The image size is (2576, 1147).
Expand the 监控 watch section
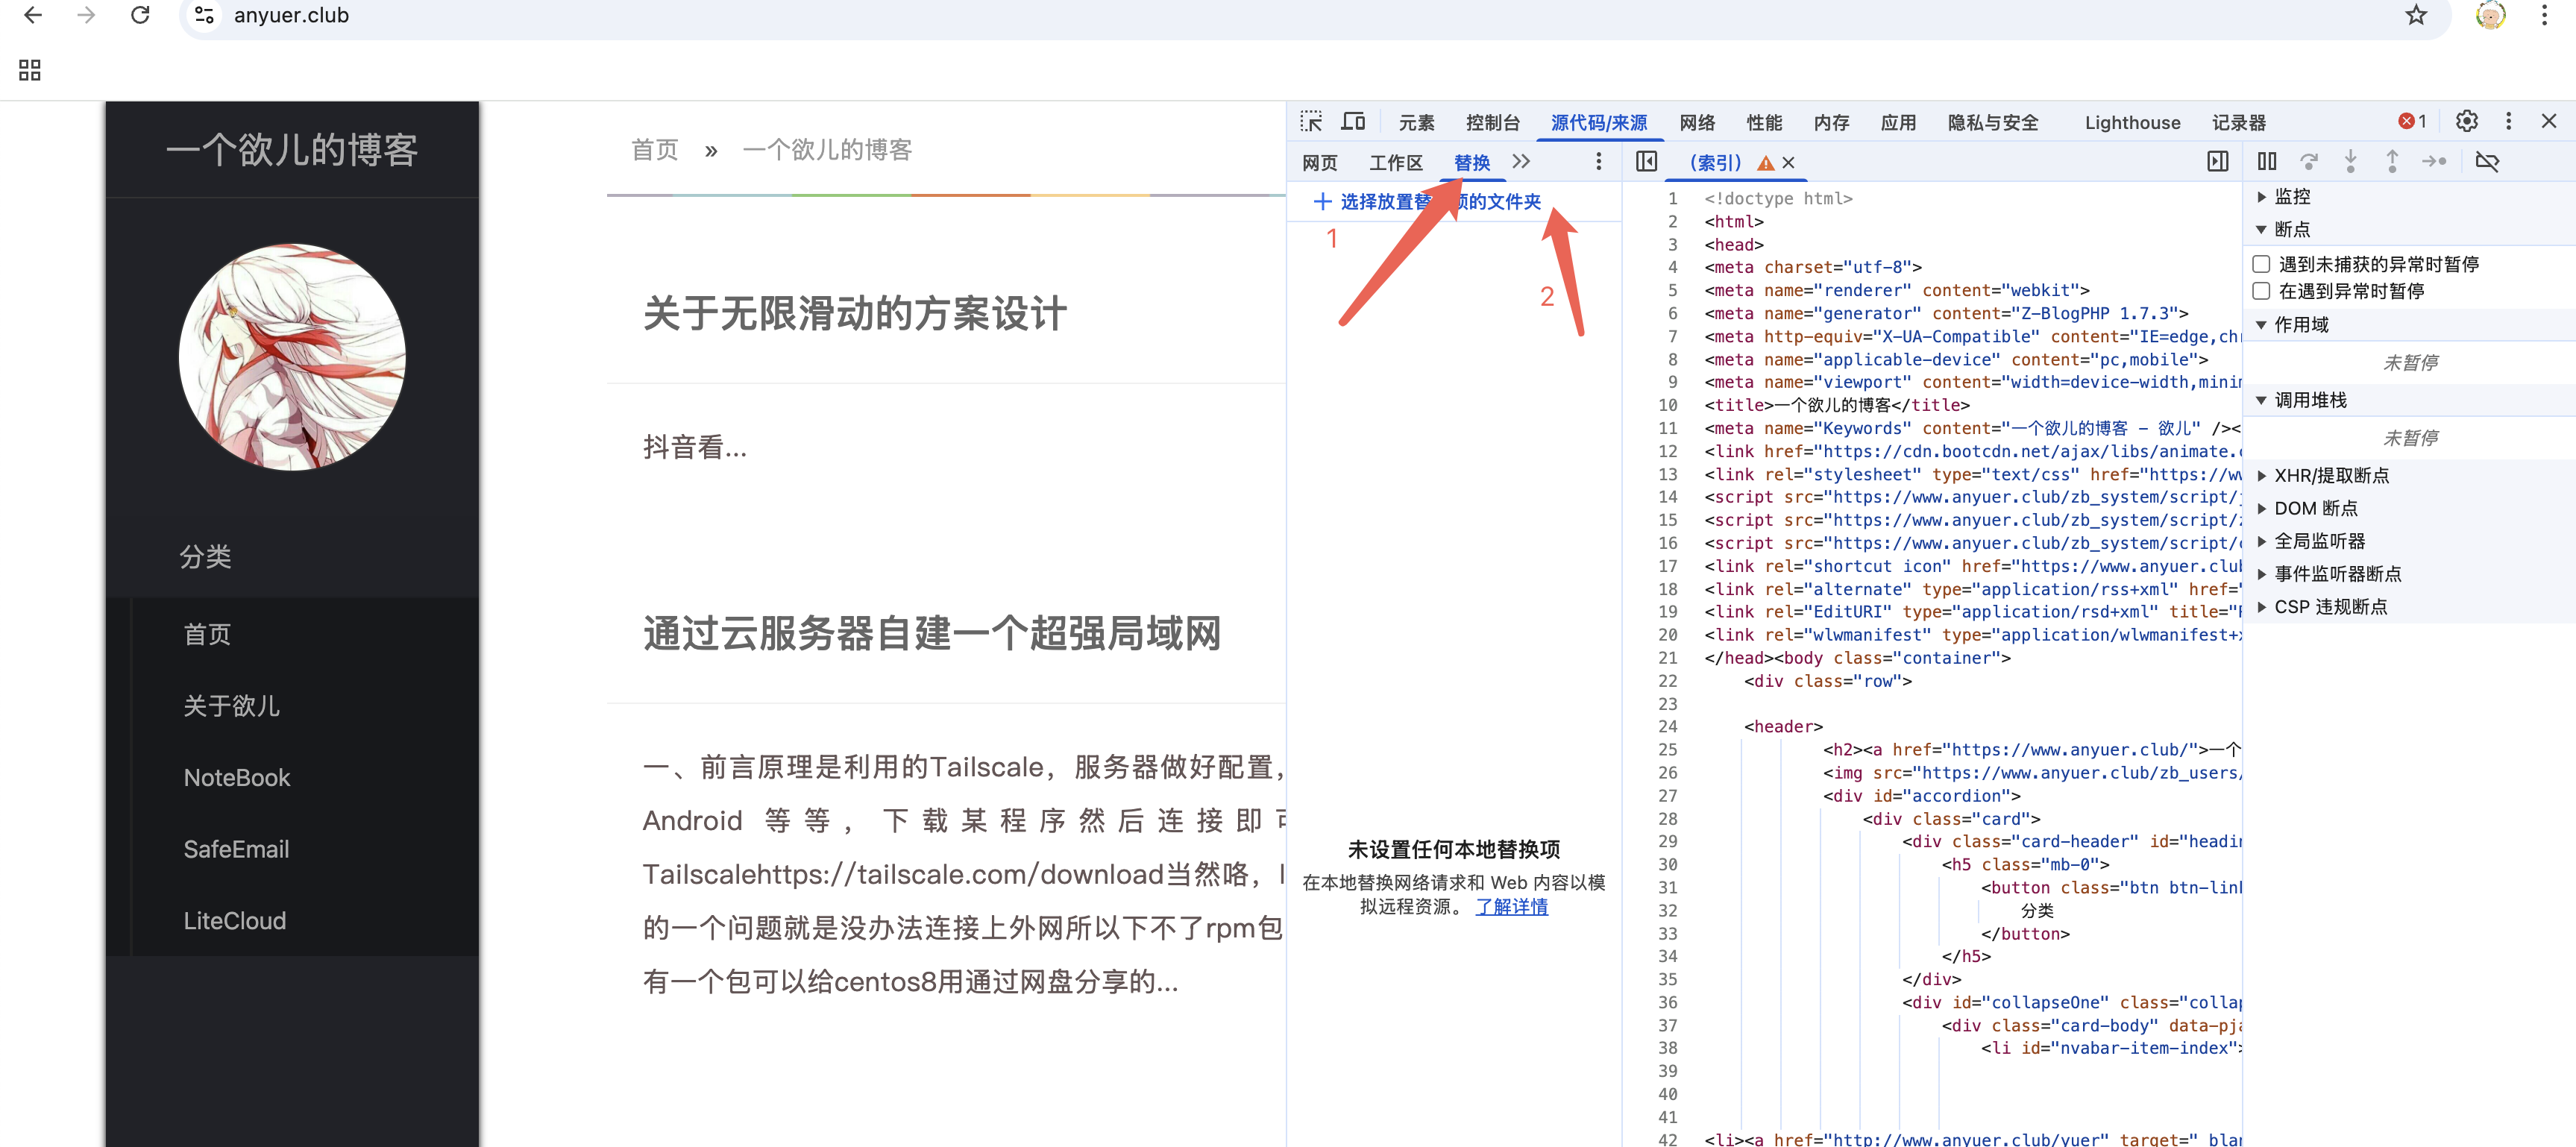click(2291, 197)
